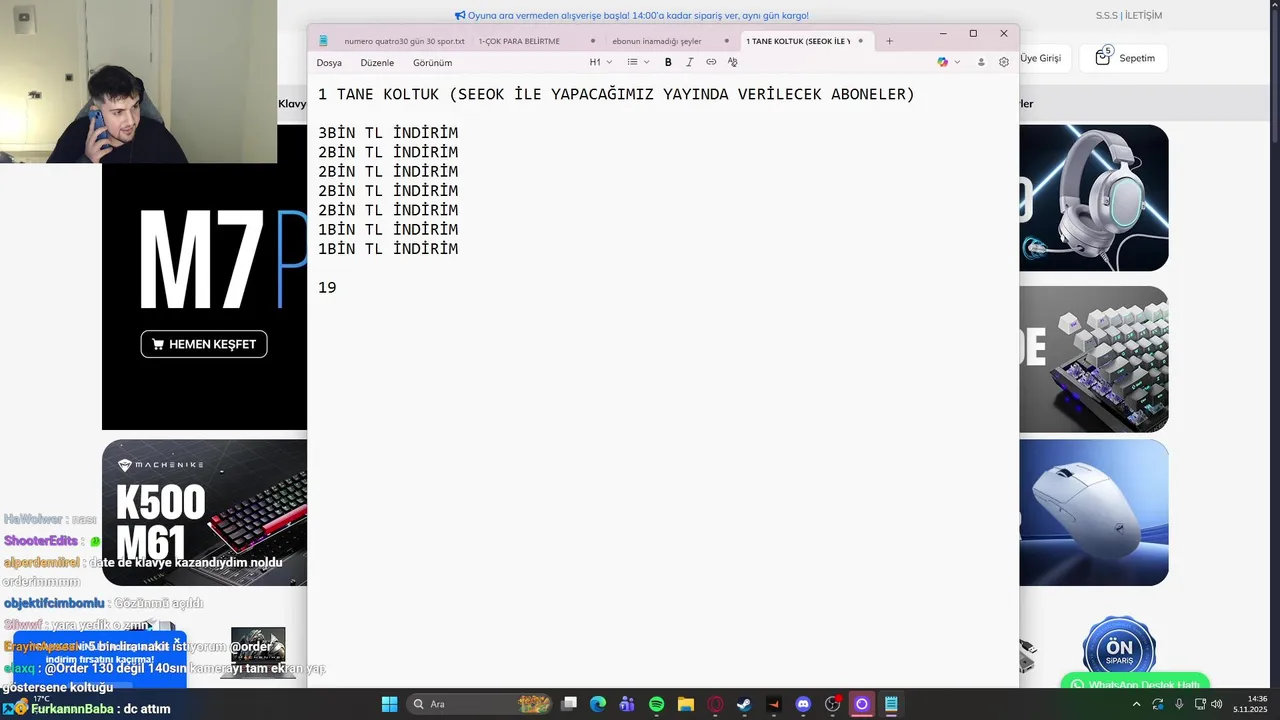The width and height of the screenshot is (1280, 720).
Task: Open Notepad icon in taskbar
Action: (x=890, y=704)
